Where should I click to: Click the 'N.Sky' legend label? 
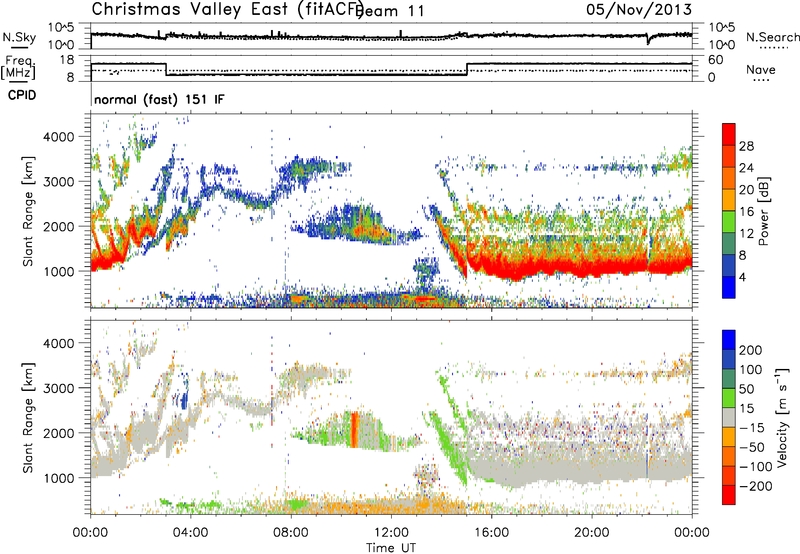click(x=19, y=37)
